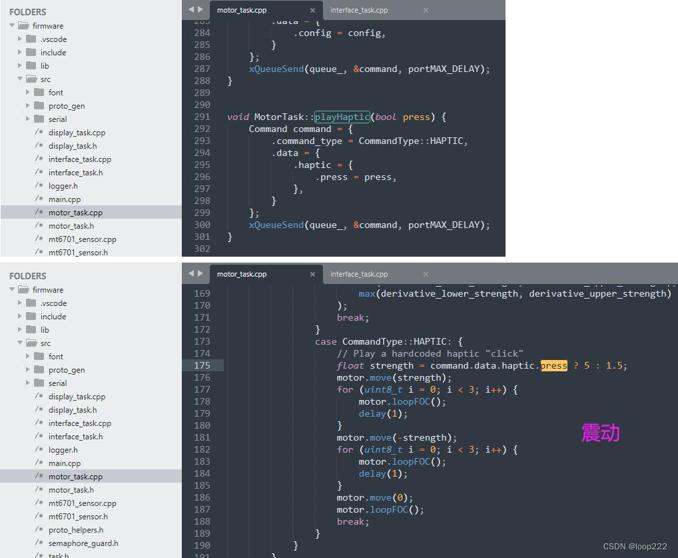Click the highlighted press word on line 175

[x=554, y=366]
